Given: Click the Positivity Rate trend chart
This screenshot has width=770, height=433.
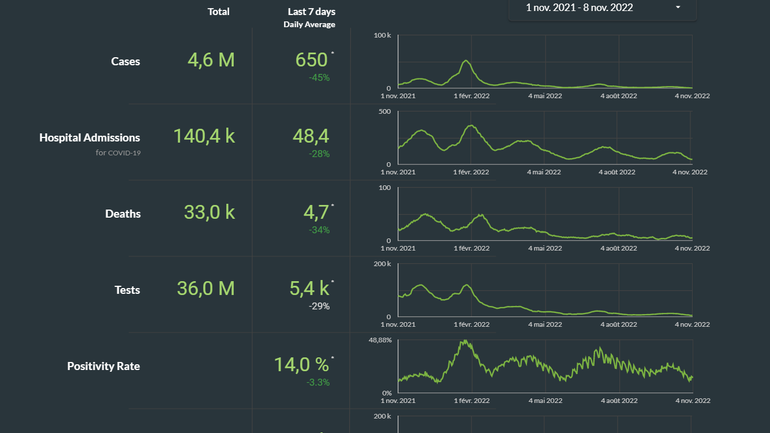Looking at the screenshot, I should (545, 367).
